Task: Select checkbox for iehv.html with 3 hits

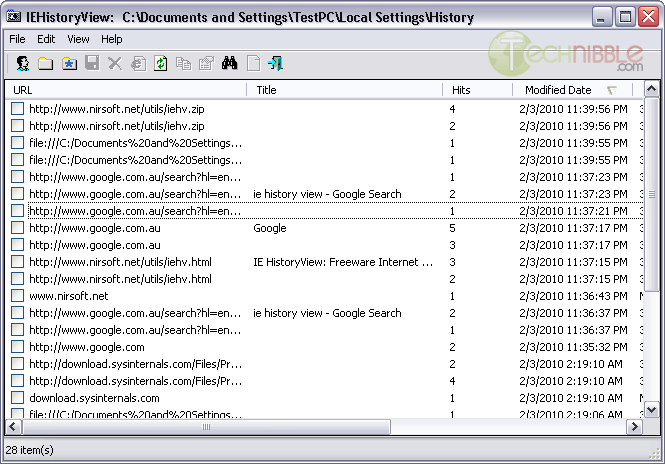Action: 17,262
